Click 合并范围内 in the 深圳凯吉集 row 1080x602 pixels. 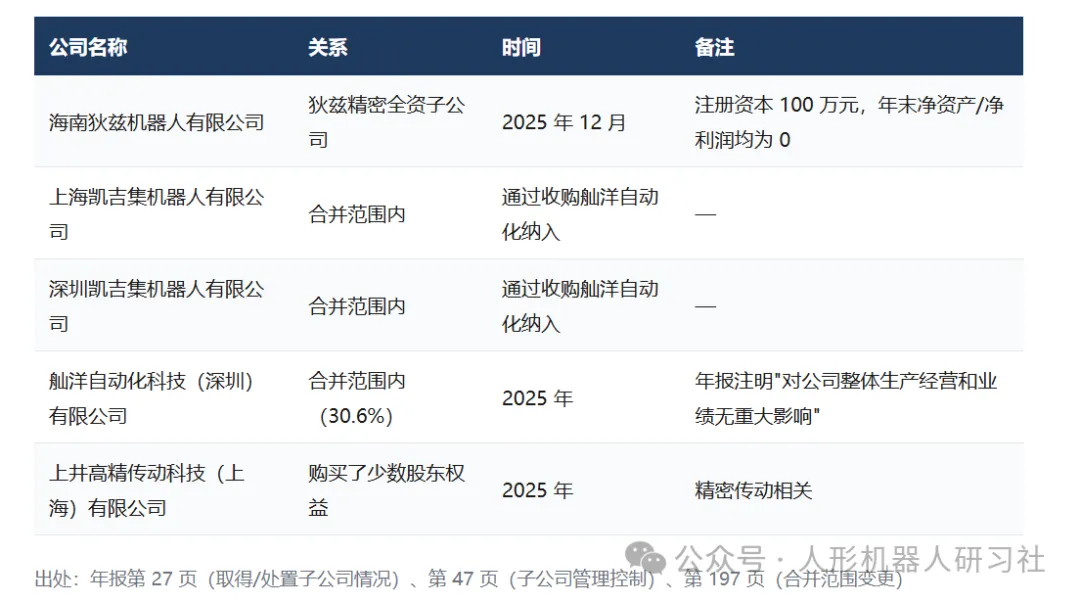tap(357, 307)
